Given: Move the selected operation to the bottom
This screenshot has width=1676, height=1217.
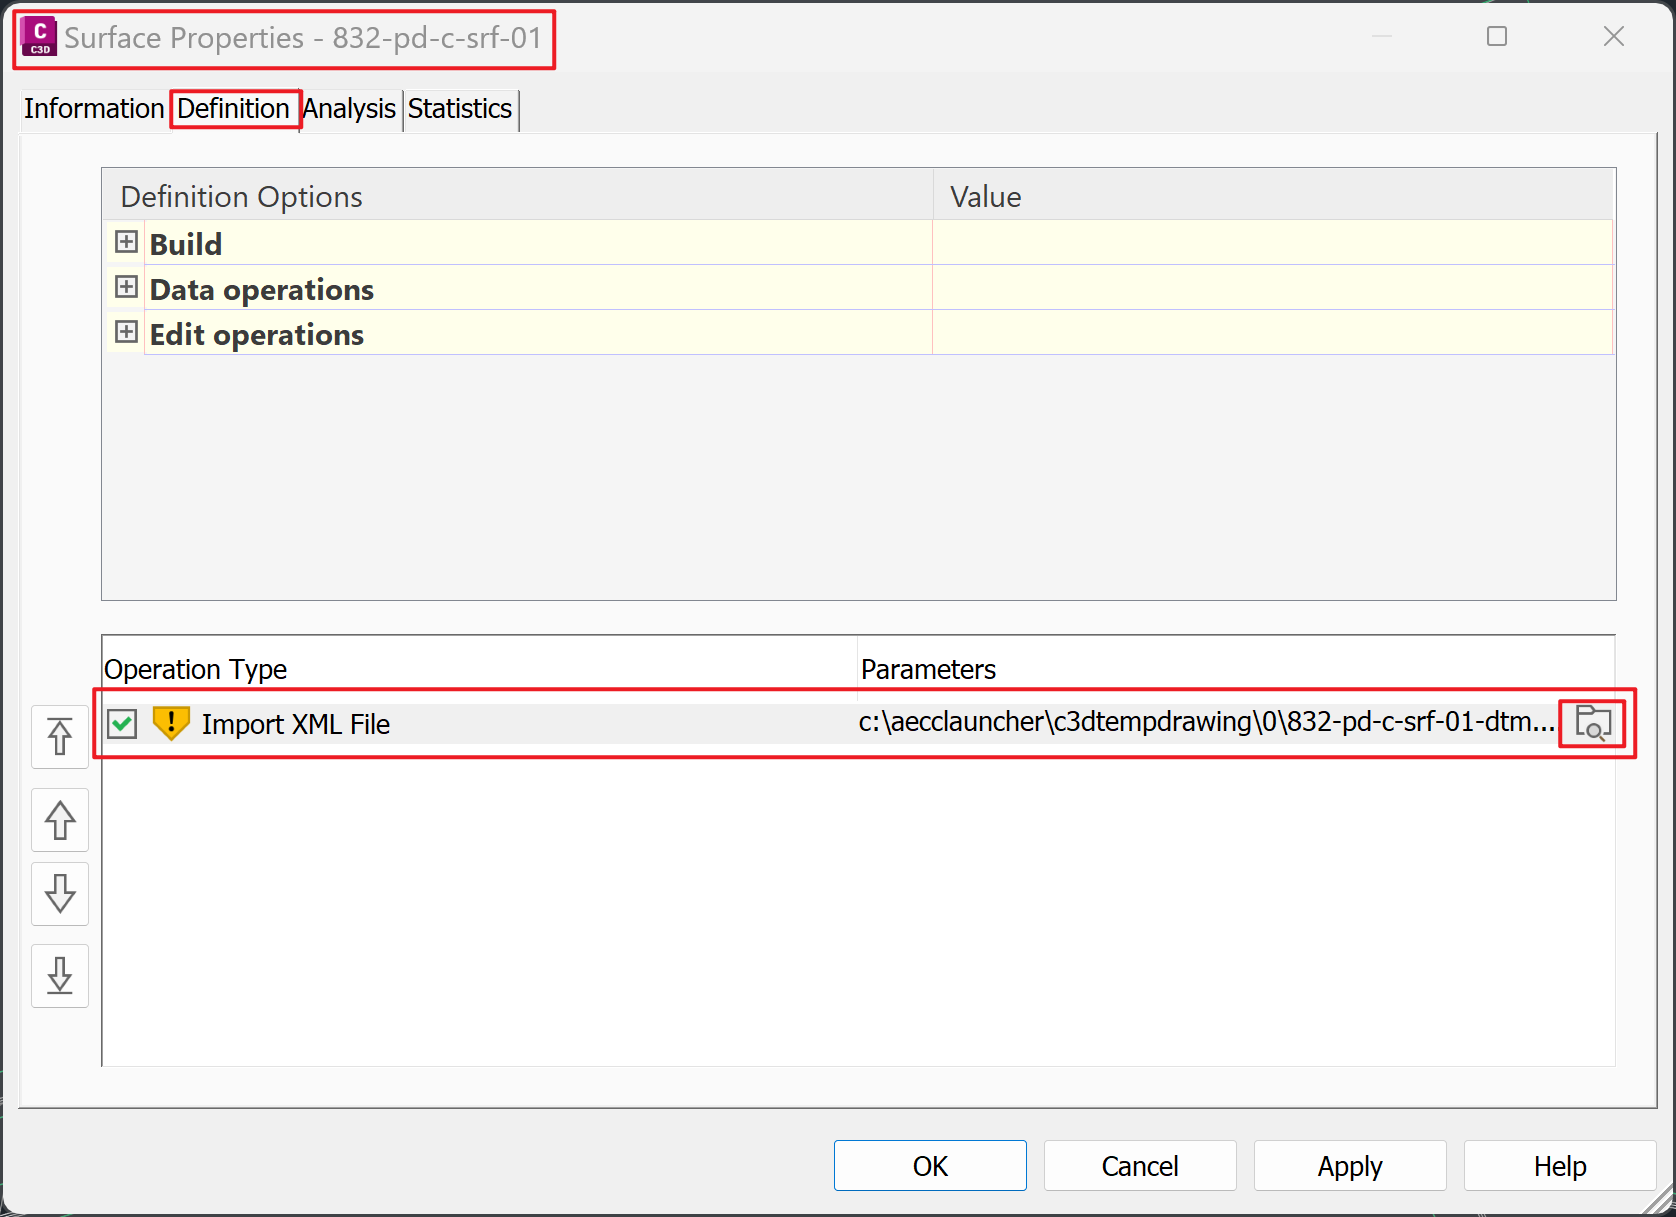Looking at the screenshot, I should (x=59, y=976).
